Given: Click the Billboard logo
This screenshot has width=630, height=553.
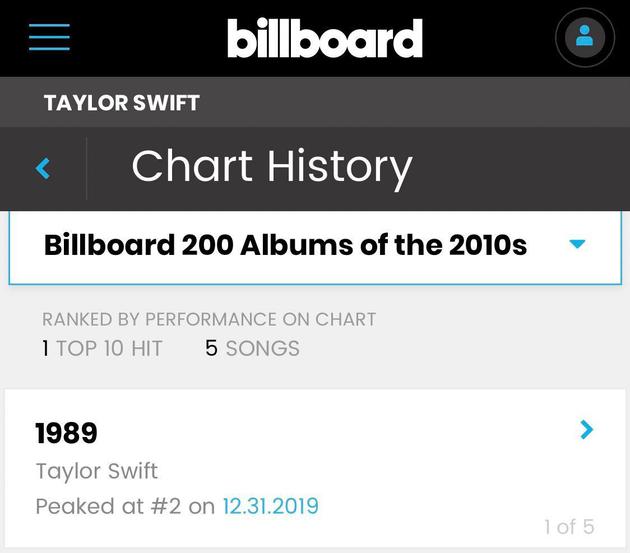Looking at the screenshot, I should (x=324, y=38).
